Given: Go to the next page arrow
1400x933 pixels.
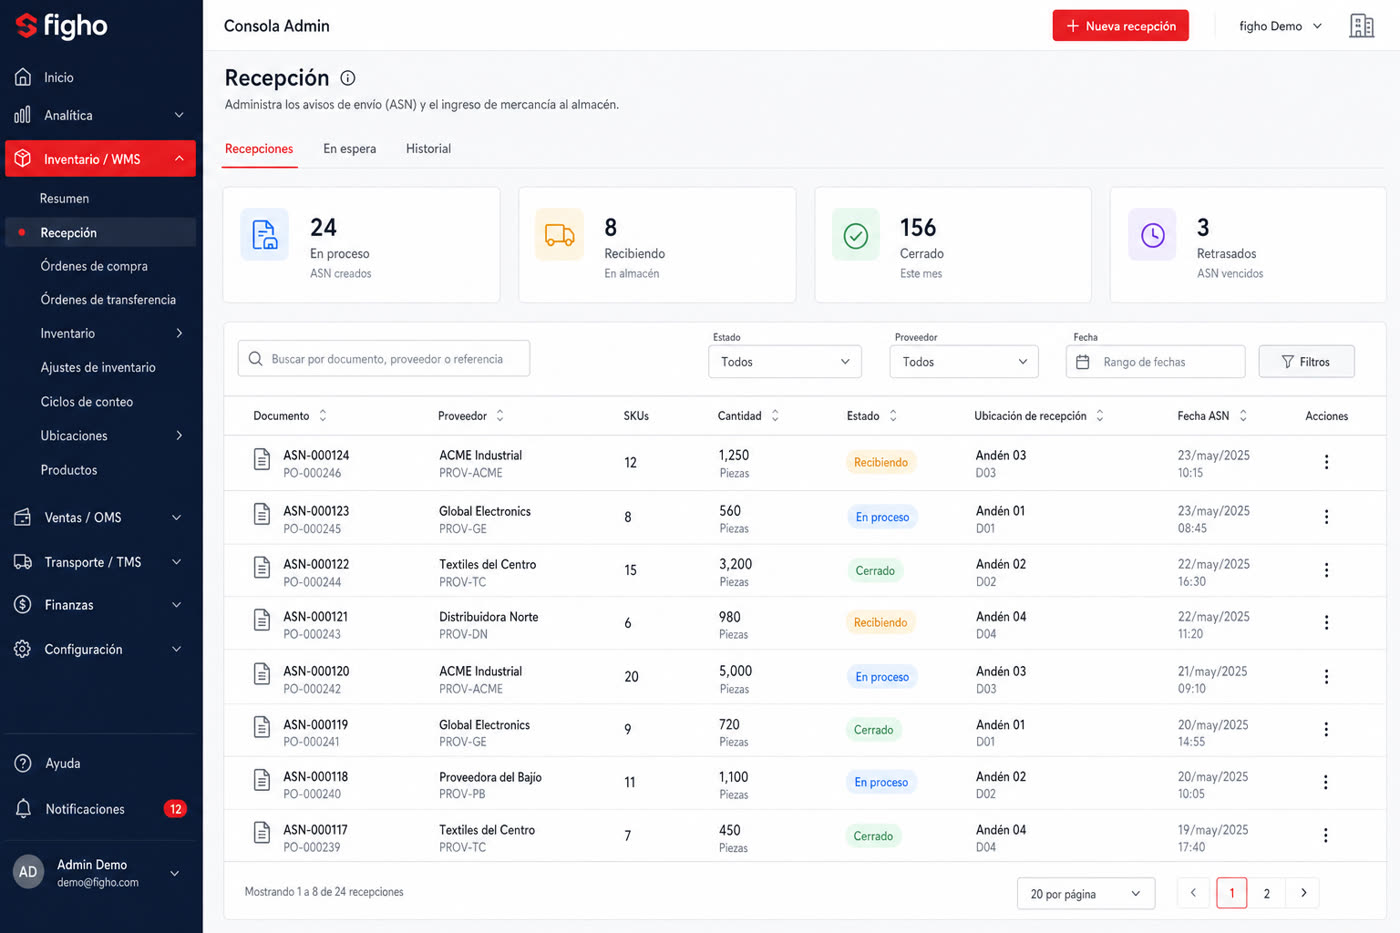Looking at the screenshot, I should pos(1304,893).
